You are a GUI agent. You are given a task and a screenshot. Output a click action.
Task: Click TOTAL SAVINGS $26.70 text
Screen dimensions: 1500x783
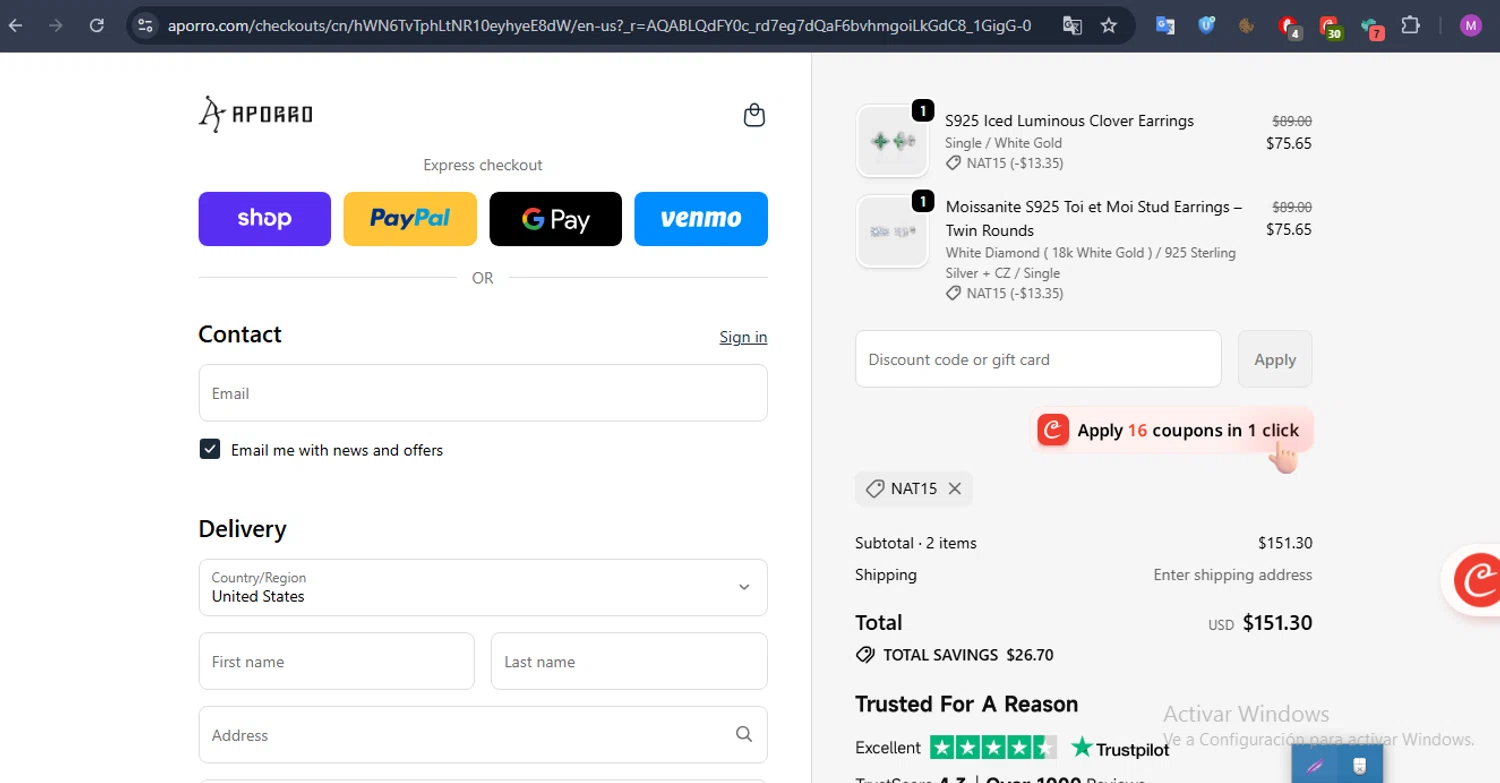(x=968, y=655)
